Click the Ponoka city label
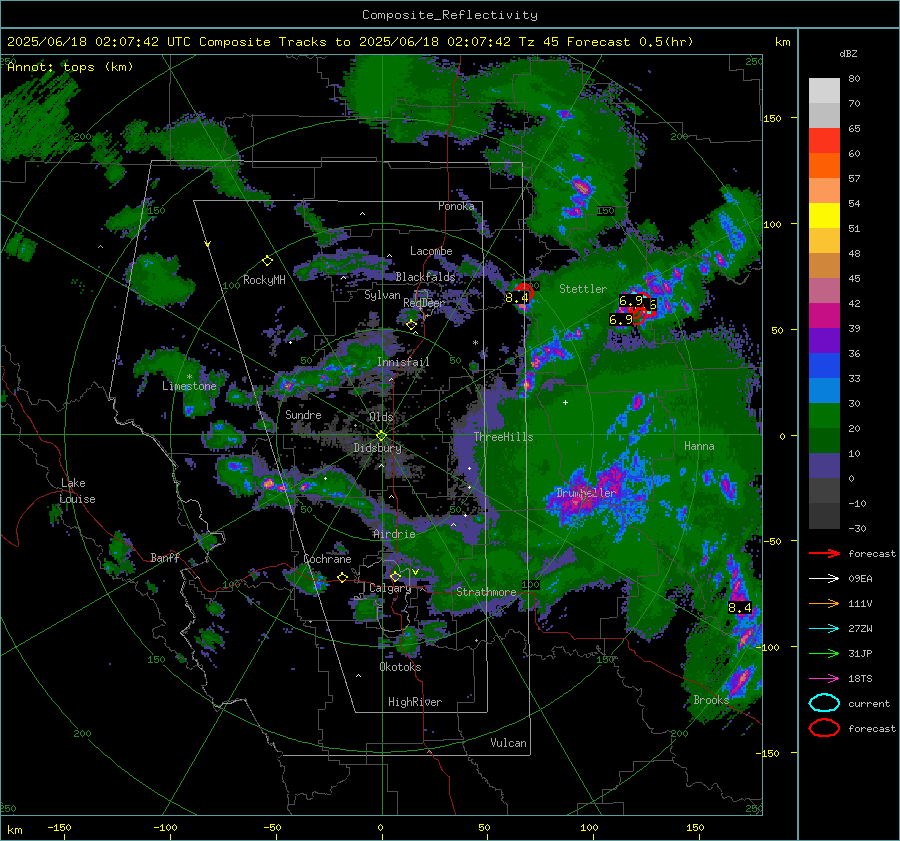 (x=456, y=206)
